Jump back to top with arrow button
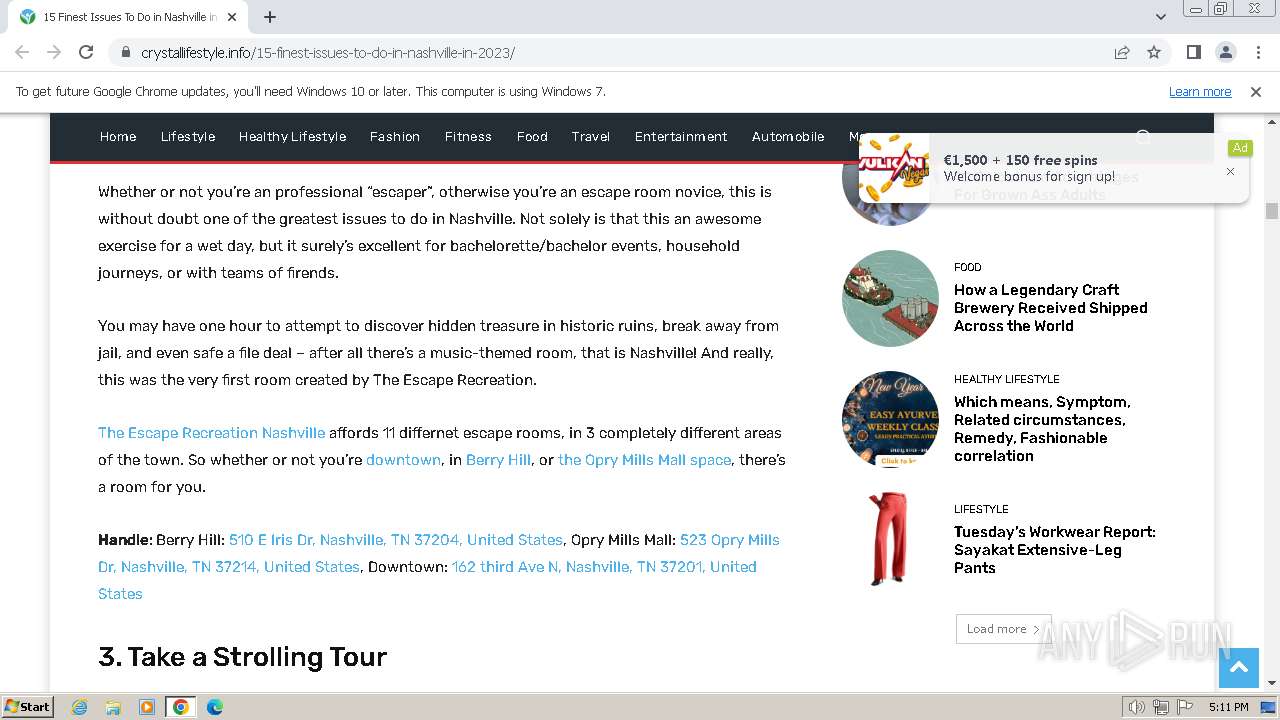The width and height of the screenshot is (1280, 720). coord(1238,668)
